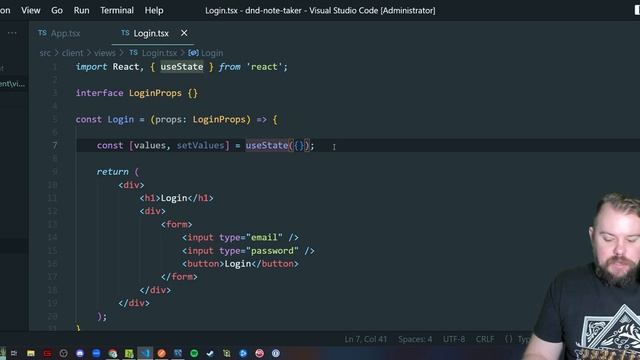This screenshot has height=360, width=640.
Task: Open the Help menu
Action: (154, 10)
